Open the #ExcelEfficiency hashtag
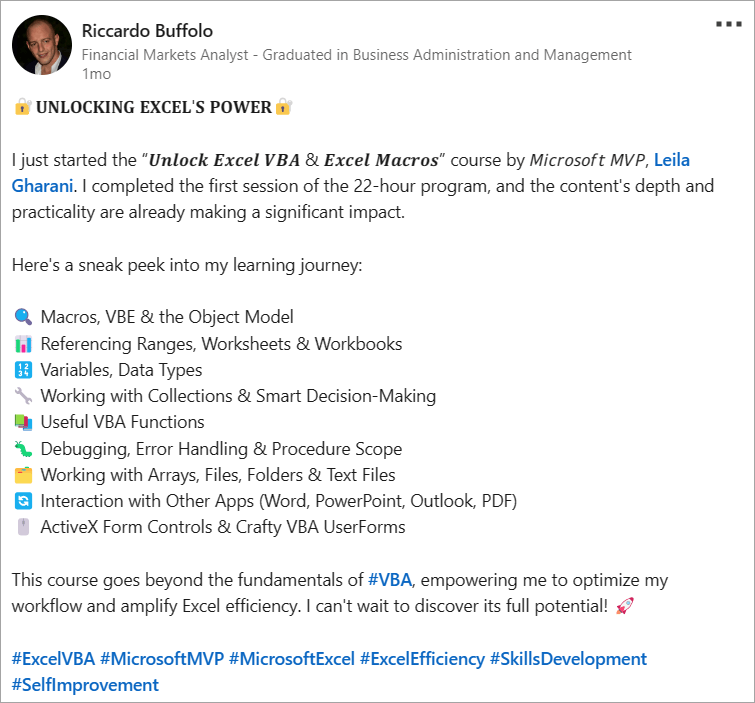755x703 pixels. click(422, 659)
